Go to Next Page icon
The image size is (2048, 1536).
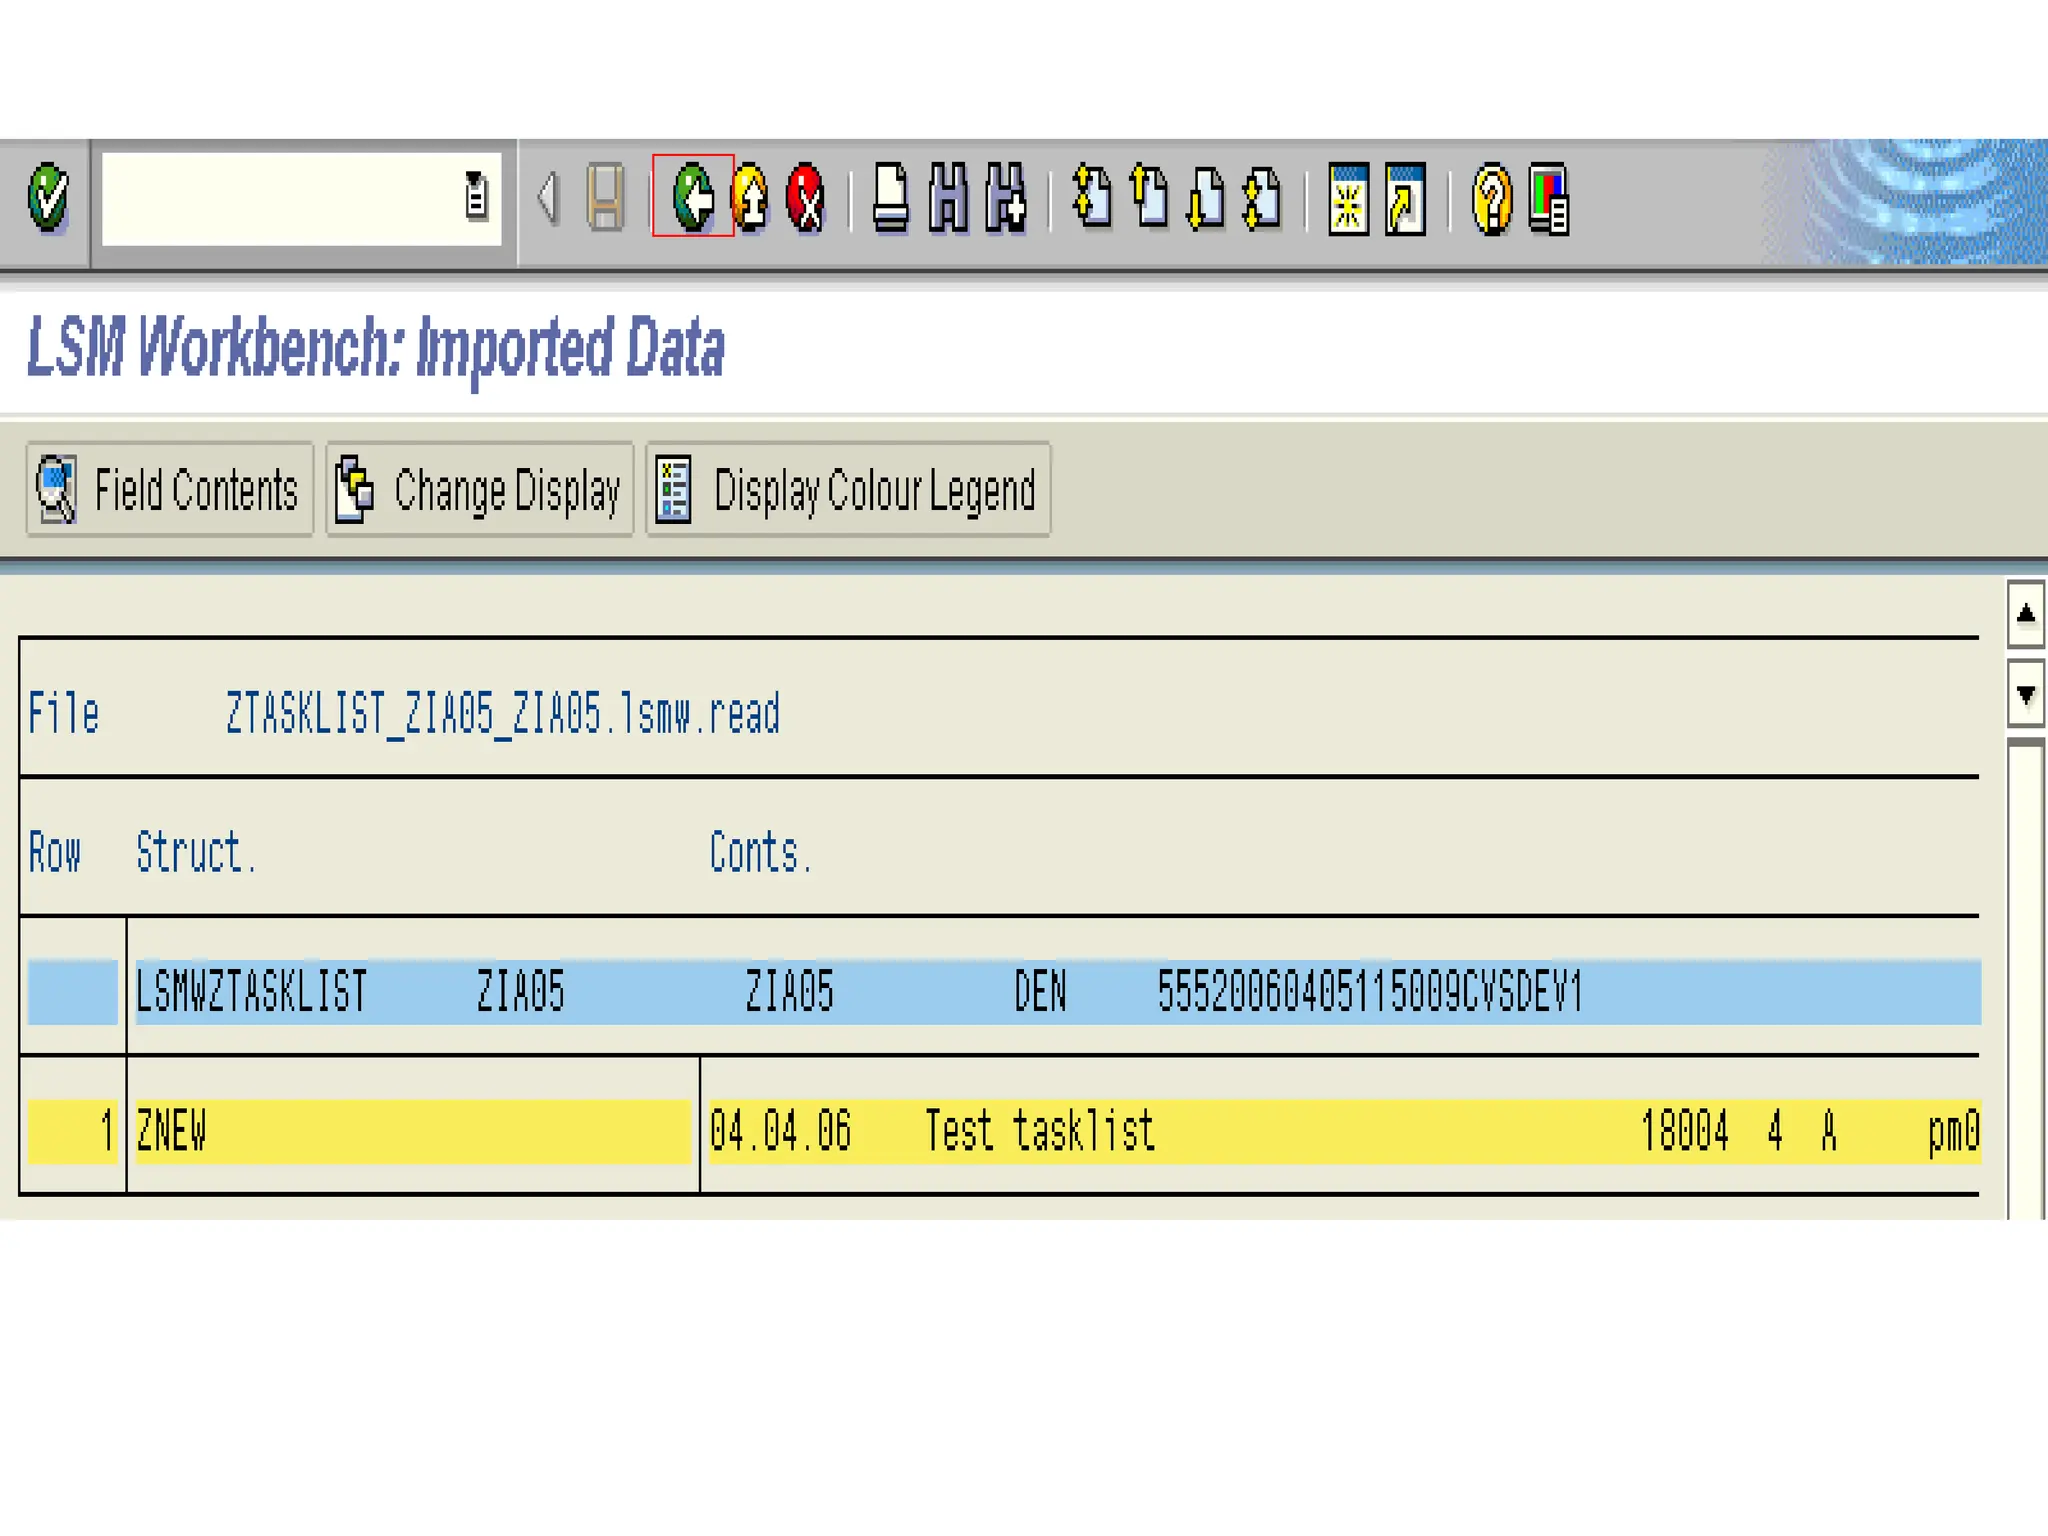click(x=1206, y=197)
